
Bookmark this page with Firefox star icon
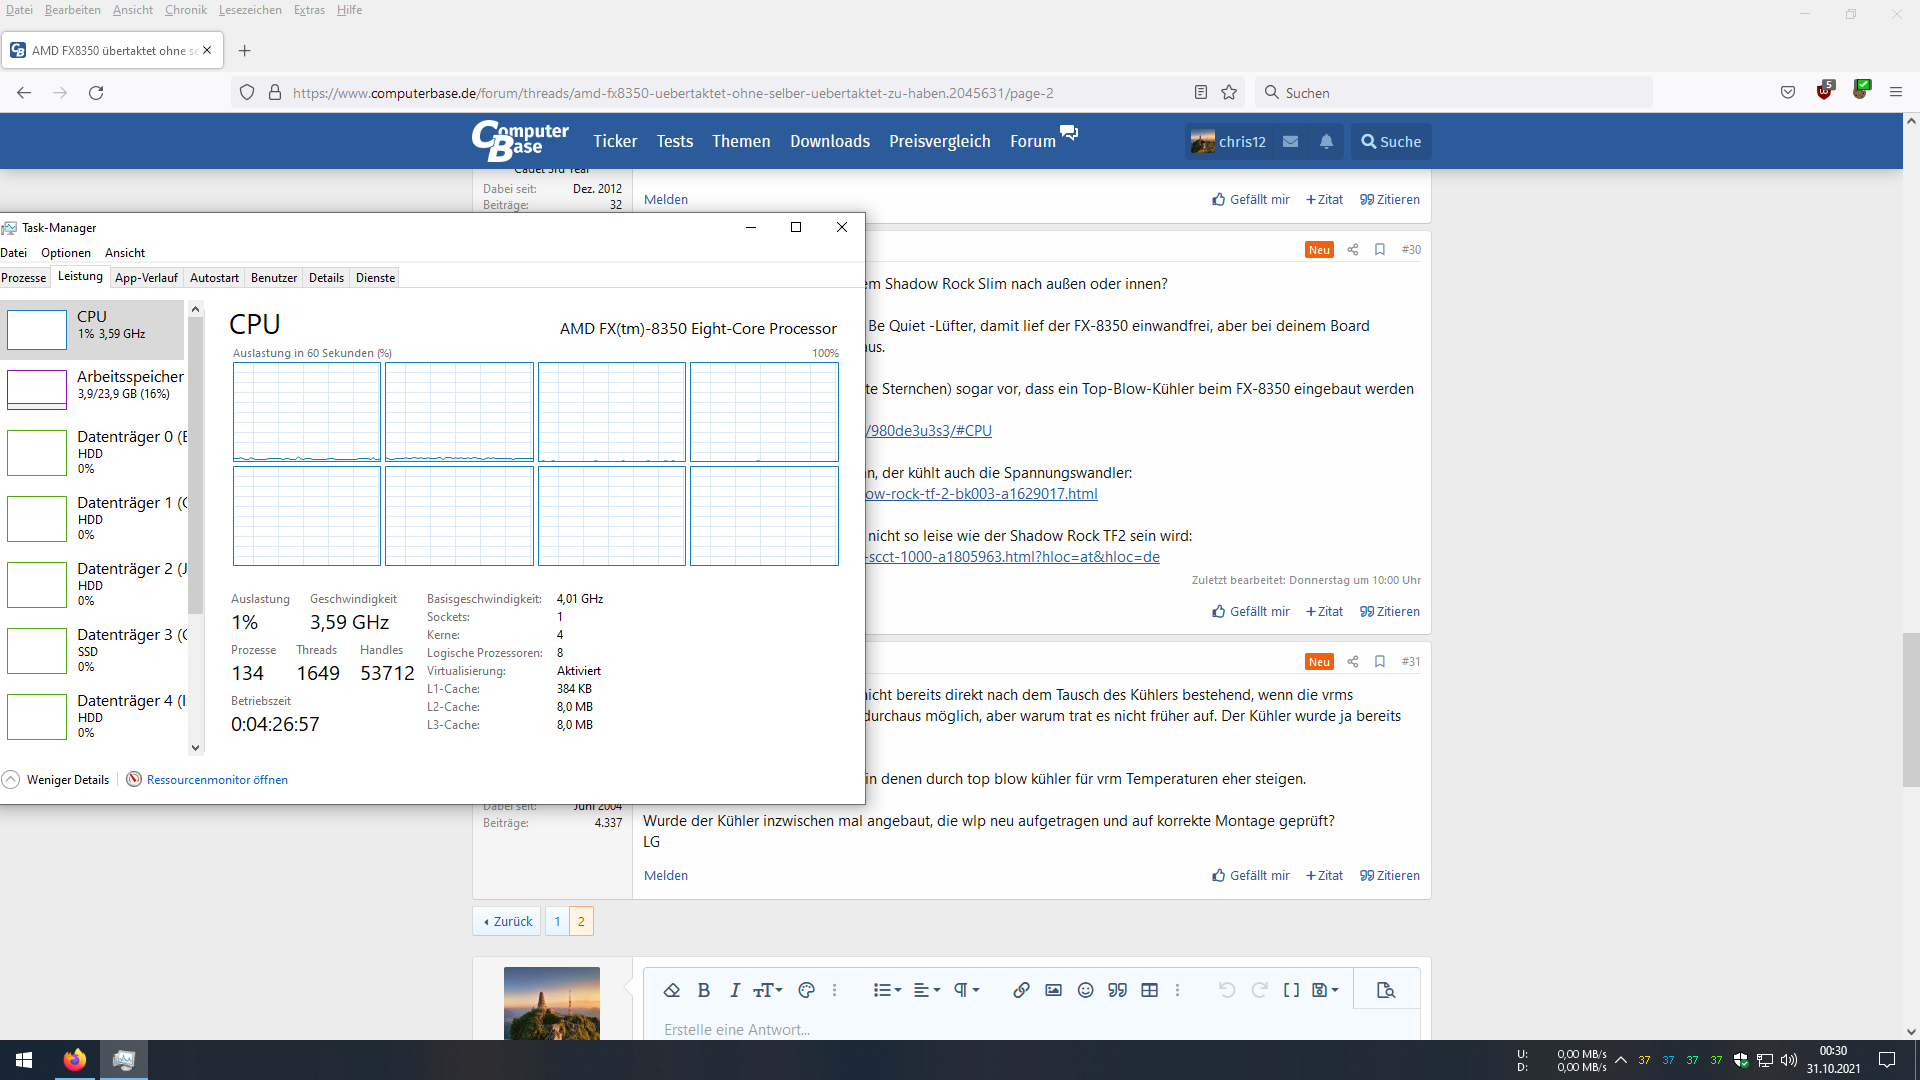click(x=1229, y=92)
